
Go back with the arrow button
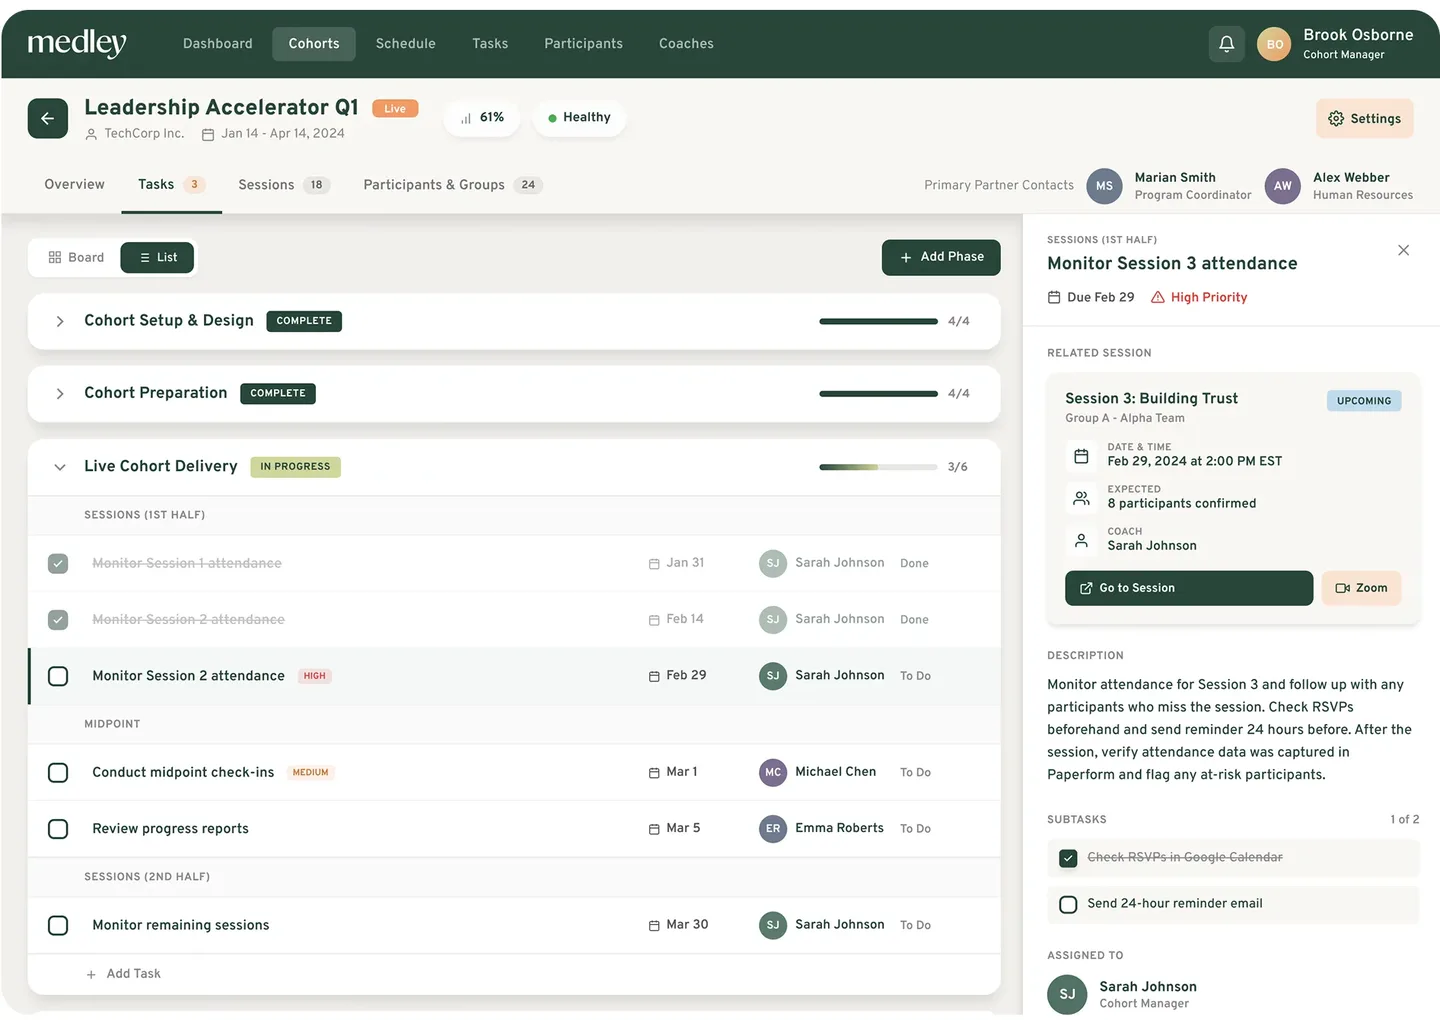(48, 118)
